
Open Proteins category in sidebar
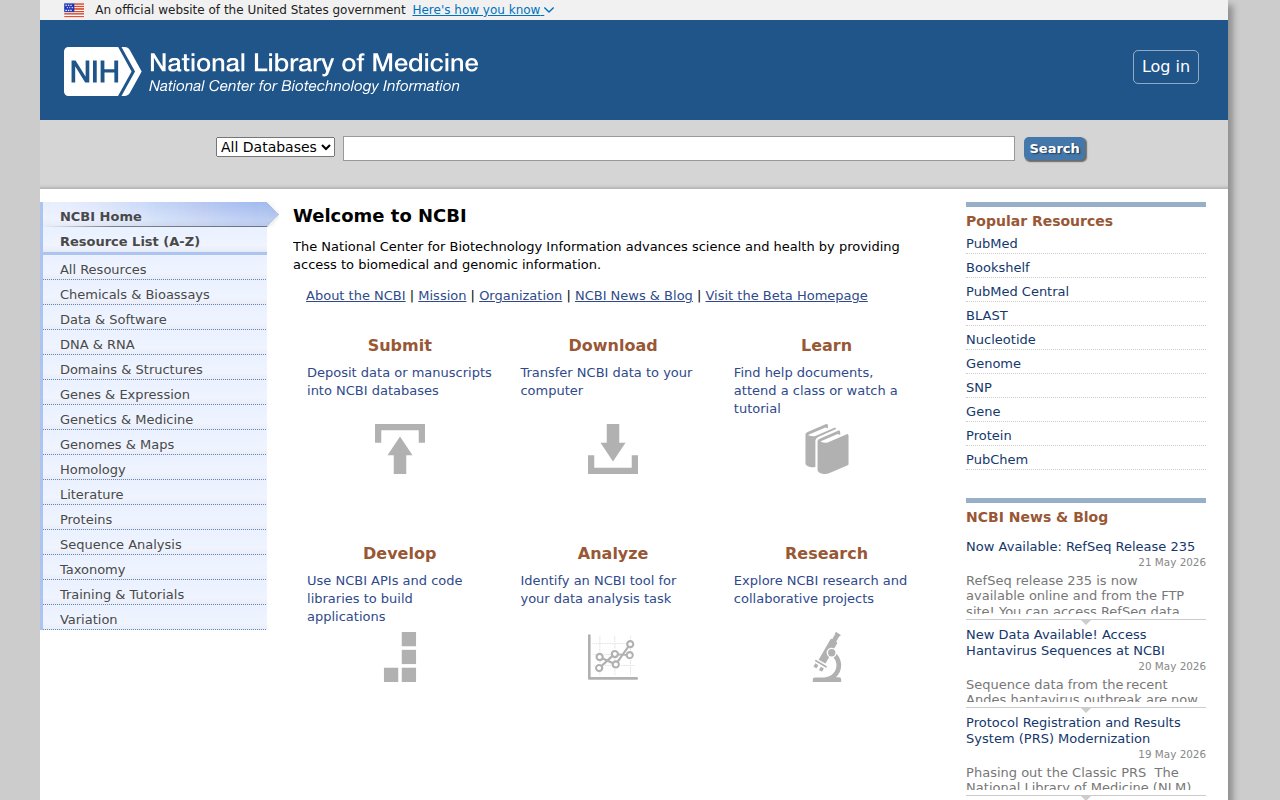click(155, 519)
